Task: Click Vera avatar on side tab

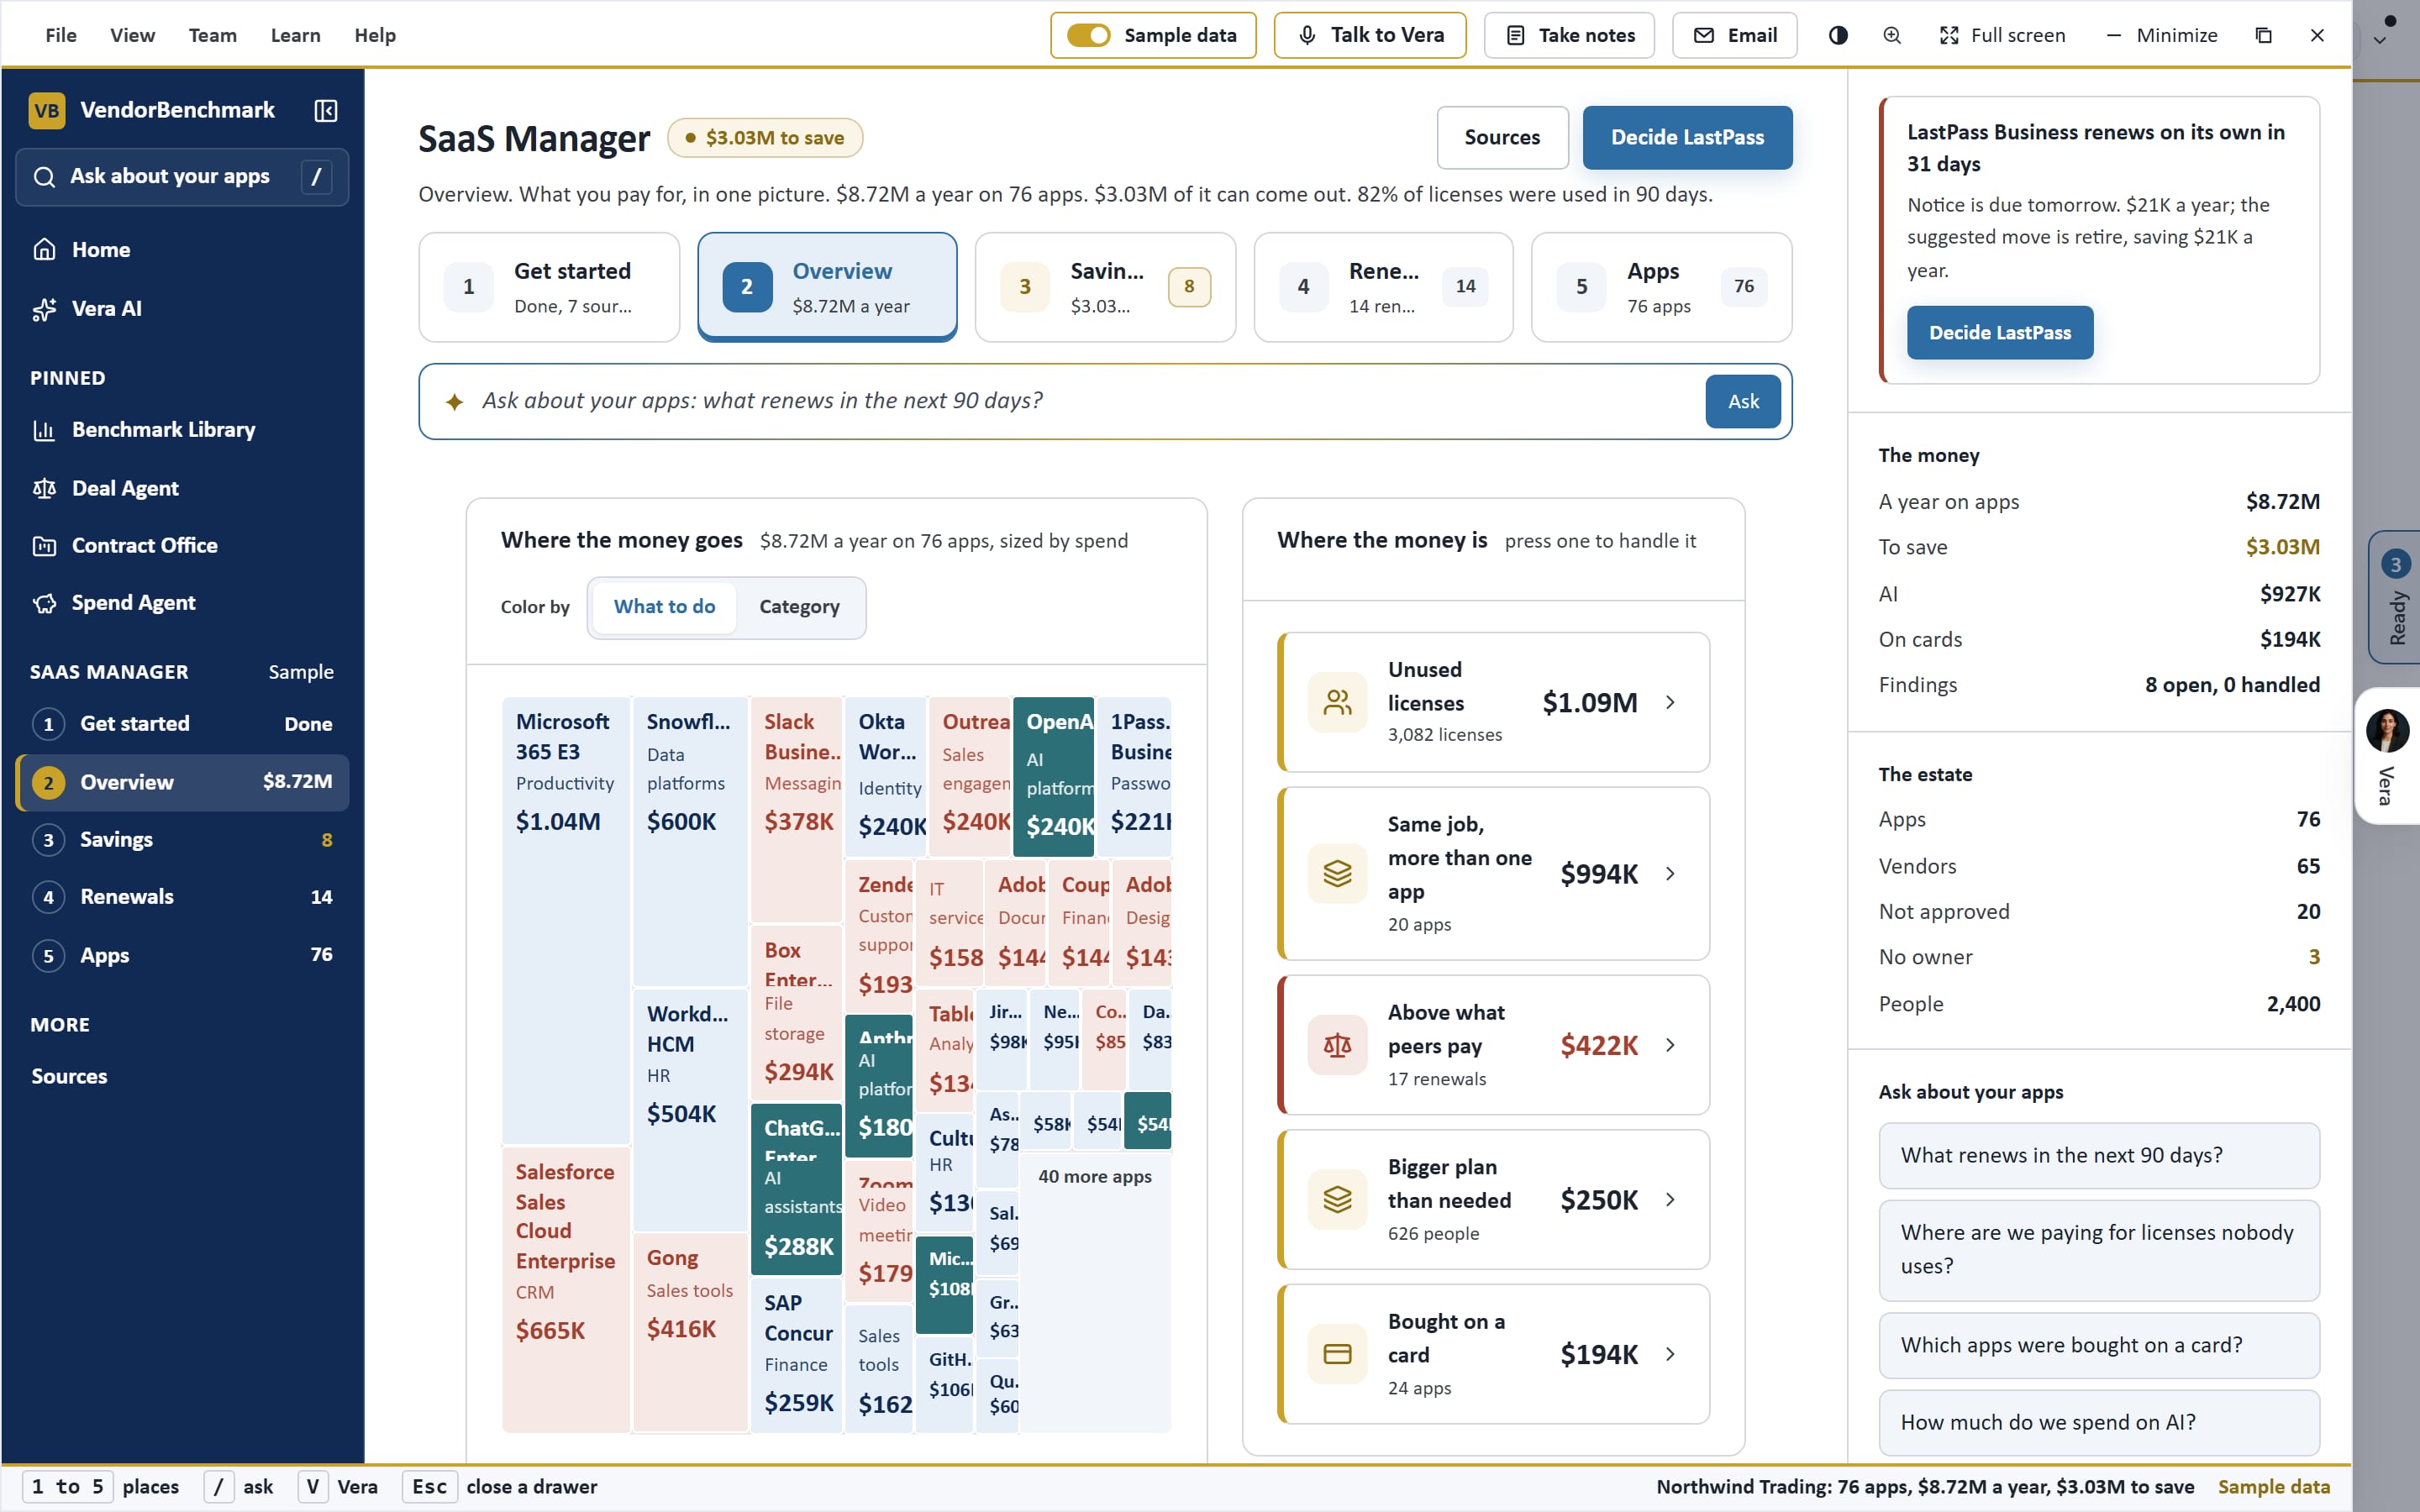Action: pos(2387,730)
